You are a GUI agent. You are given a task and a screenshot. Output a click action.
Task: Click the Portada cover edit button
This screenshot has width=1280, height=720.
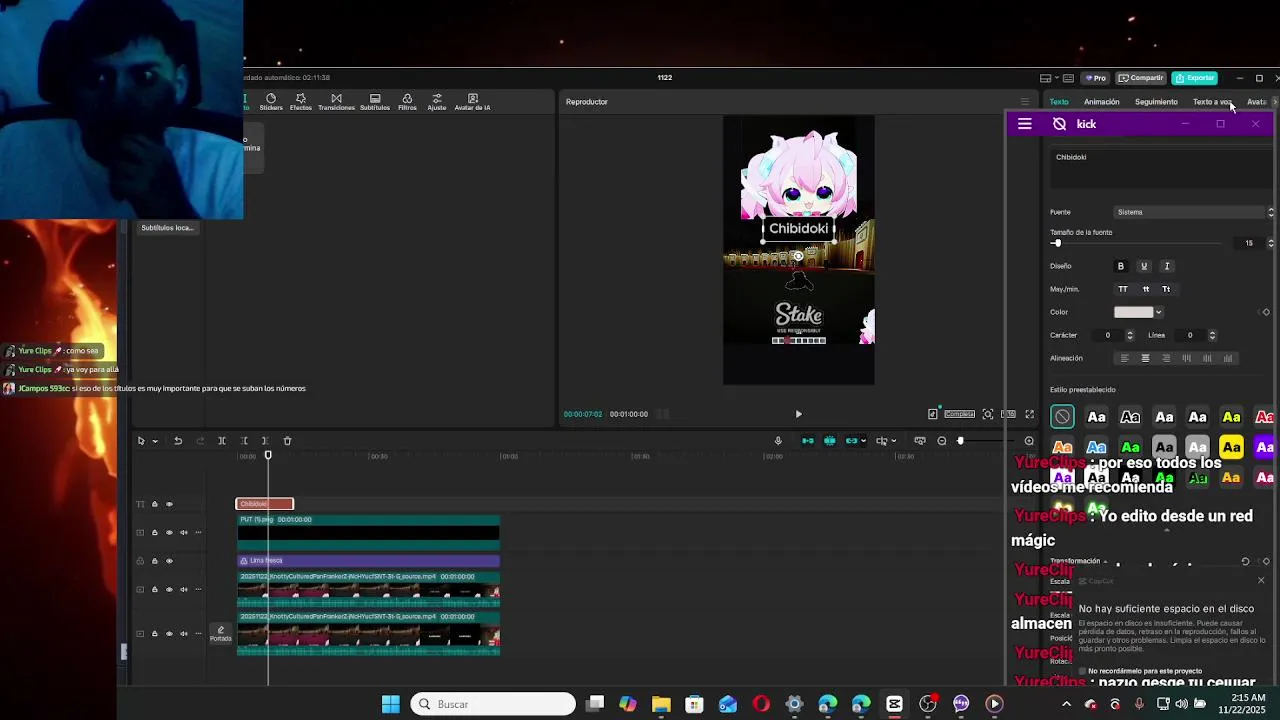click(221, 634)
